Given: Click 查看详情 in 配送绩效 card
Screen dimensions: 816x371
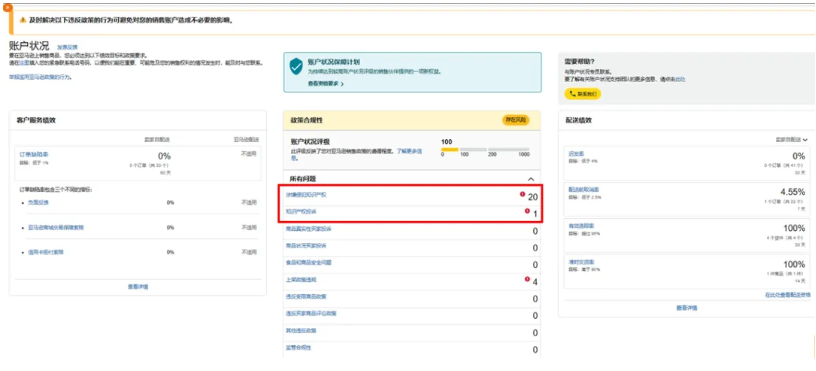Looking at the screenshot, I should (687, 308).
